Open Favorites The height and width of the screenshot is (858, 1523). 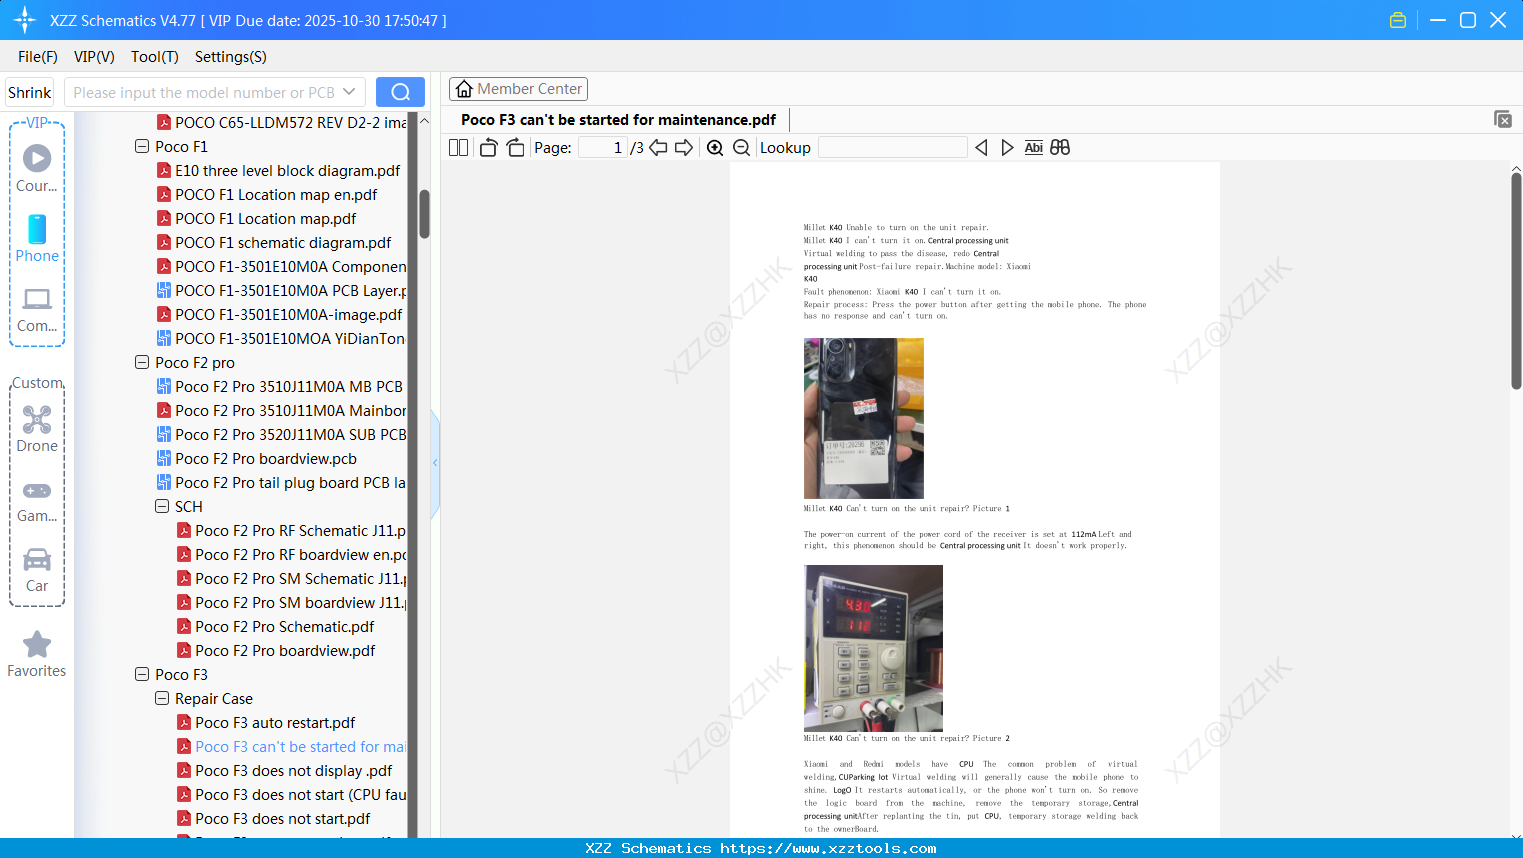coord(37,654)
